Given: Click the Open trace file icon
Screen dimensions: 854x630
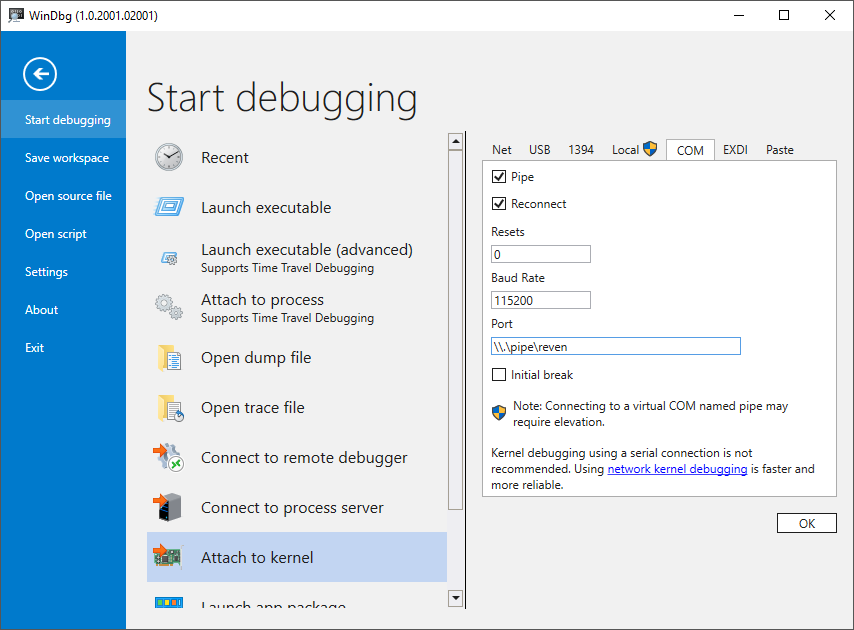Looking at the screenshot, I should pyautogui.click(x=169, y=407).
